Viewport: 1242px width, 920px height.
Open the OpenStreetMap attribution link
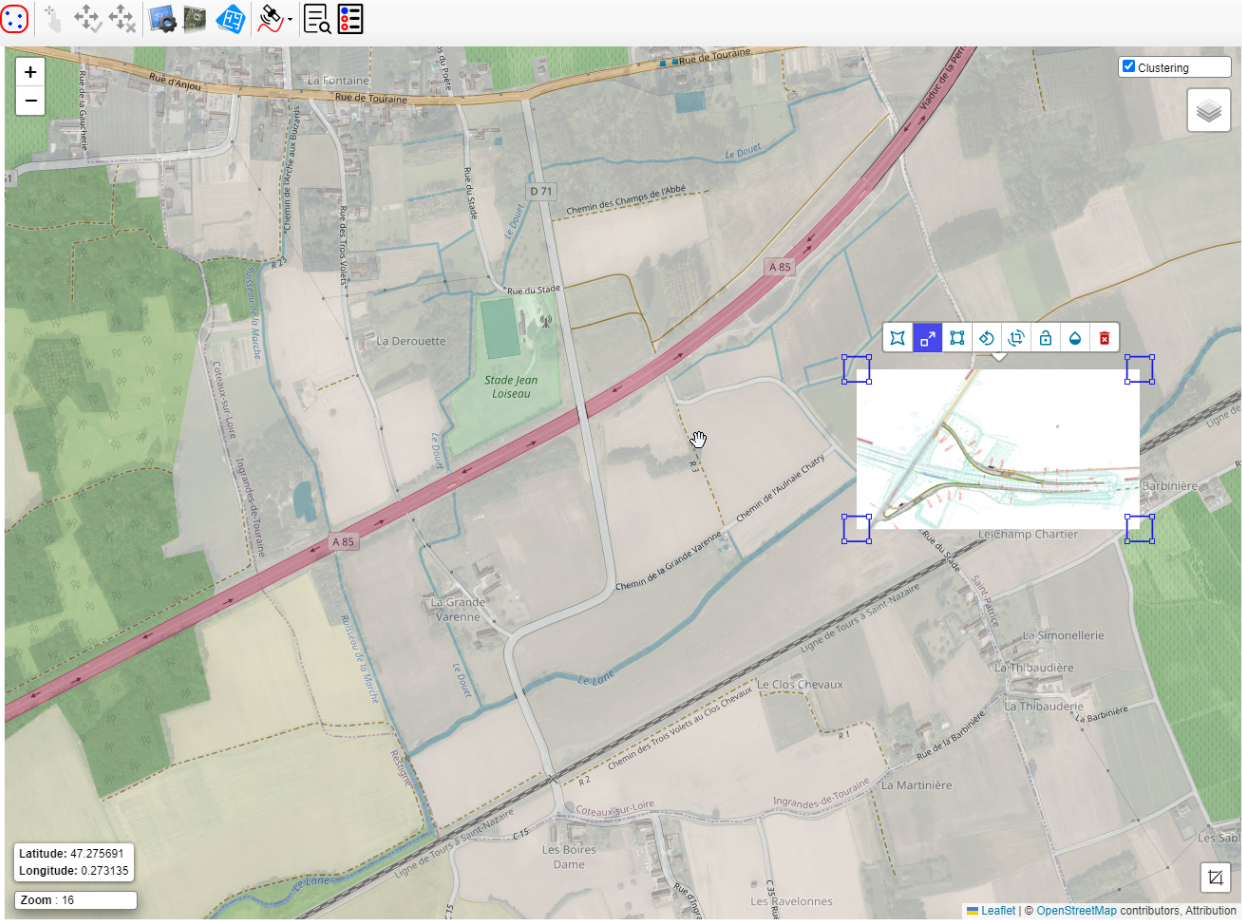1075,911
